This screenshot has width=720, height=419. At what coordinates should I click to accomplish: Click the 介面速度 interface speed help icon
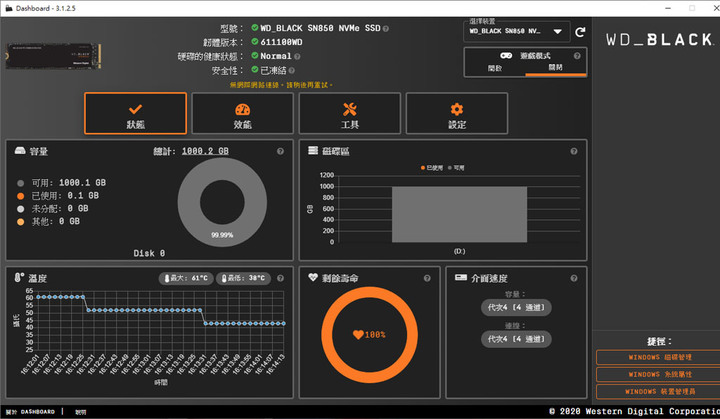pyautogui.click(x=574, y=278)
